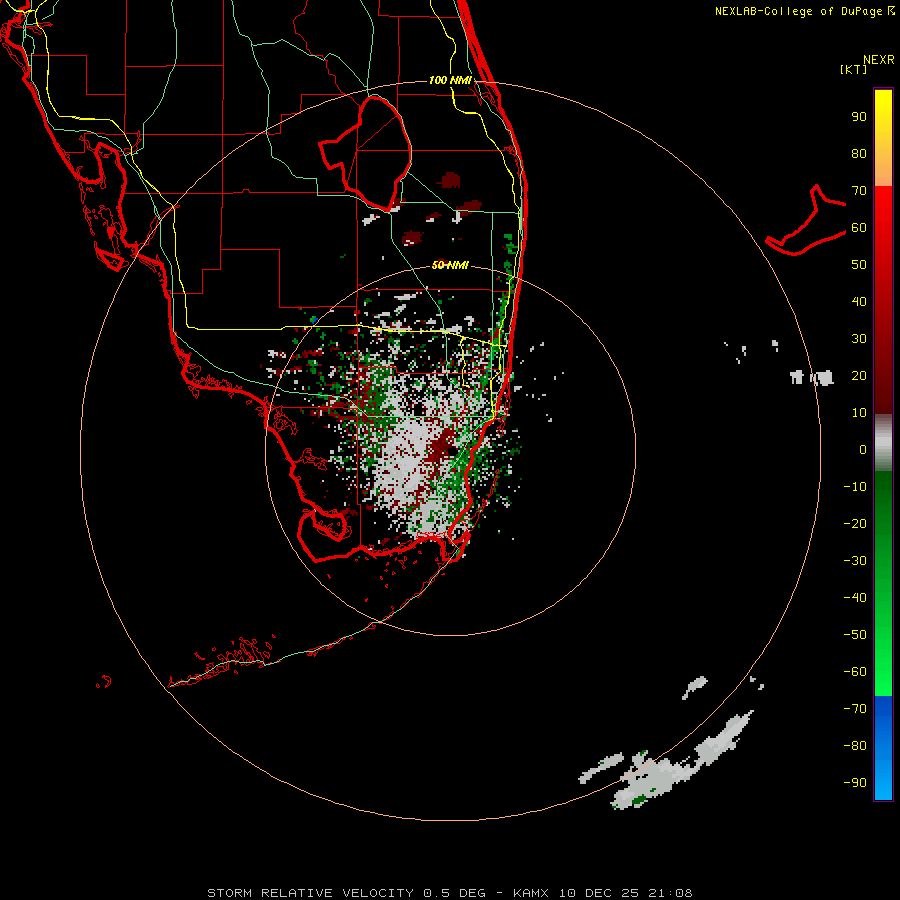Click the 90 value on velocity scale
The image size is (900, 900).
point(859,117)
